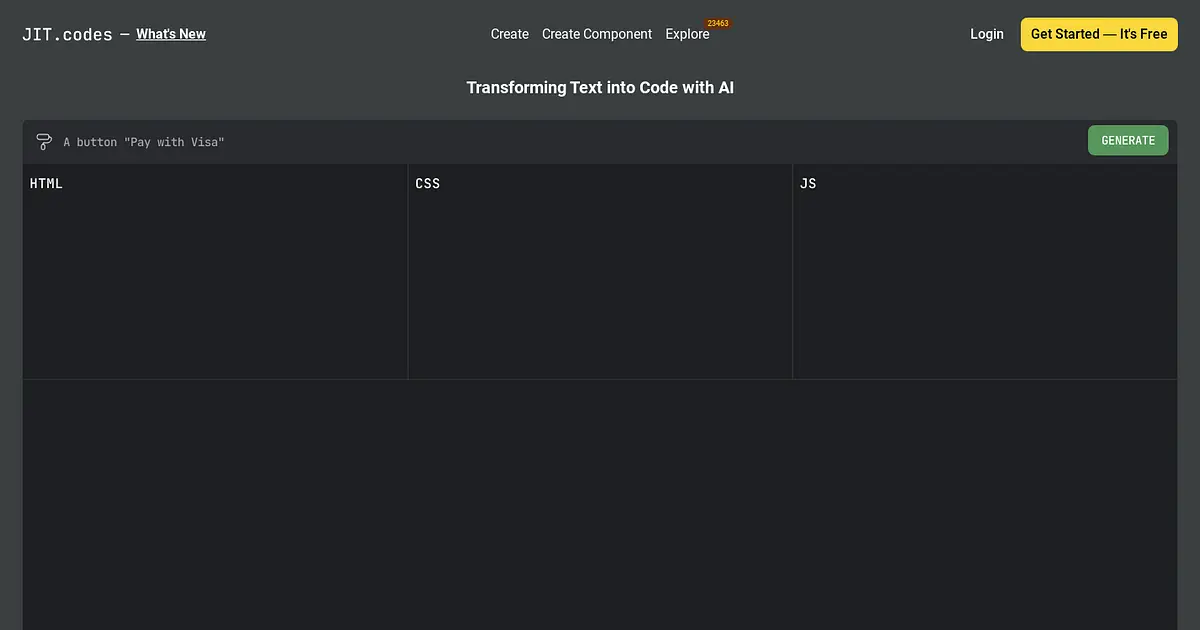Select the HTML panel label
1200x630 pixels.
[46, 184]
